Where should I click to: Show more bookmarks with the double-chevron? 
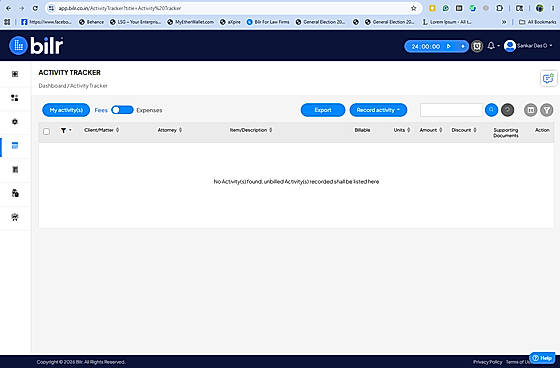point(504,22)
